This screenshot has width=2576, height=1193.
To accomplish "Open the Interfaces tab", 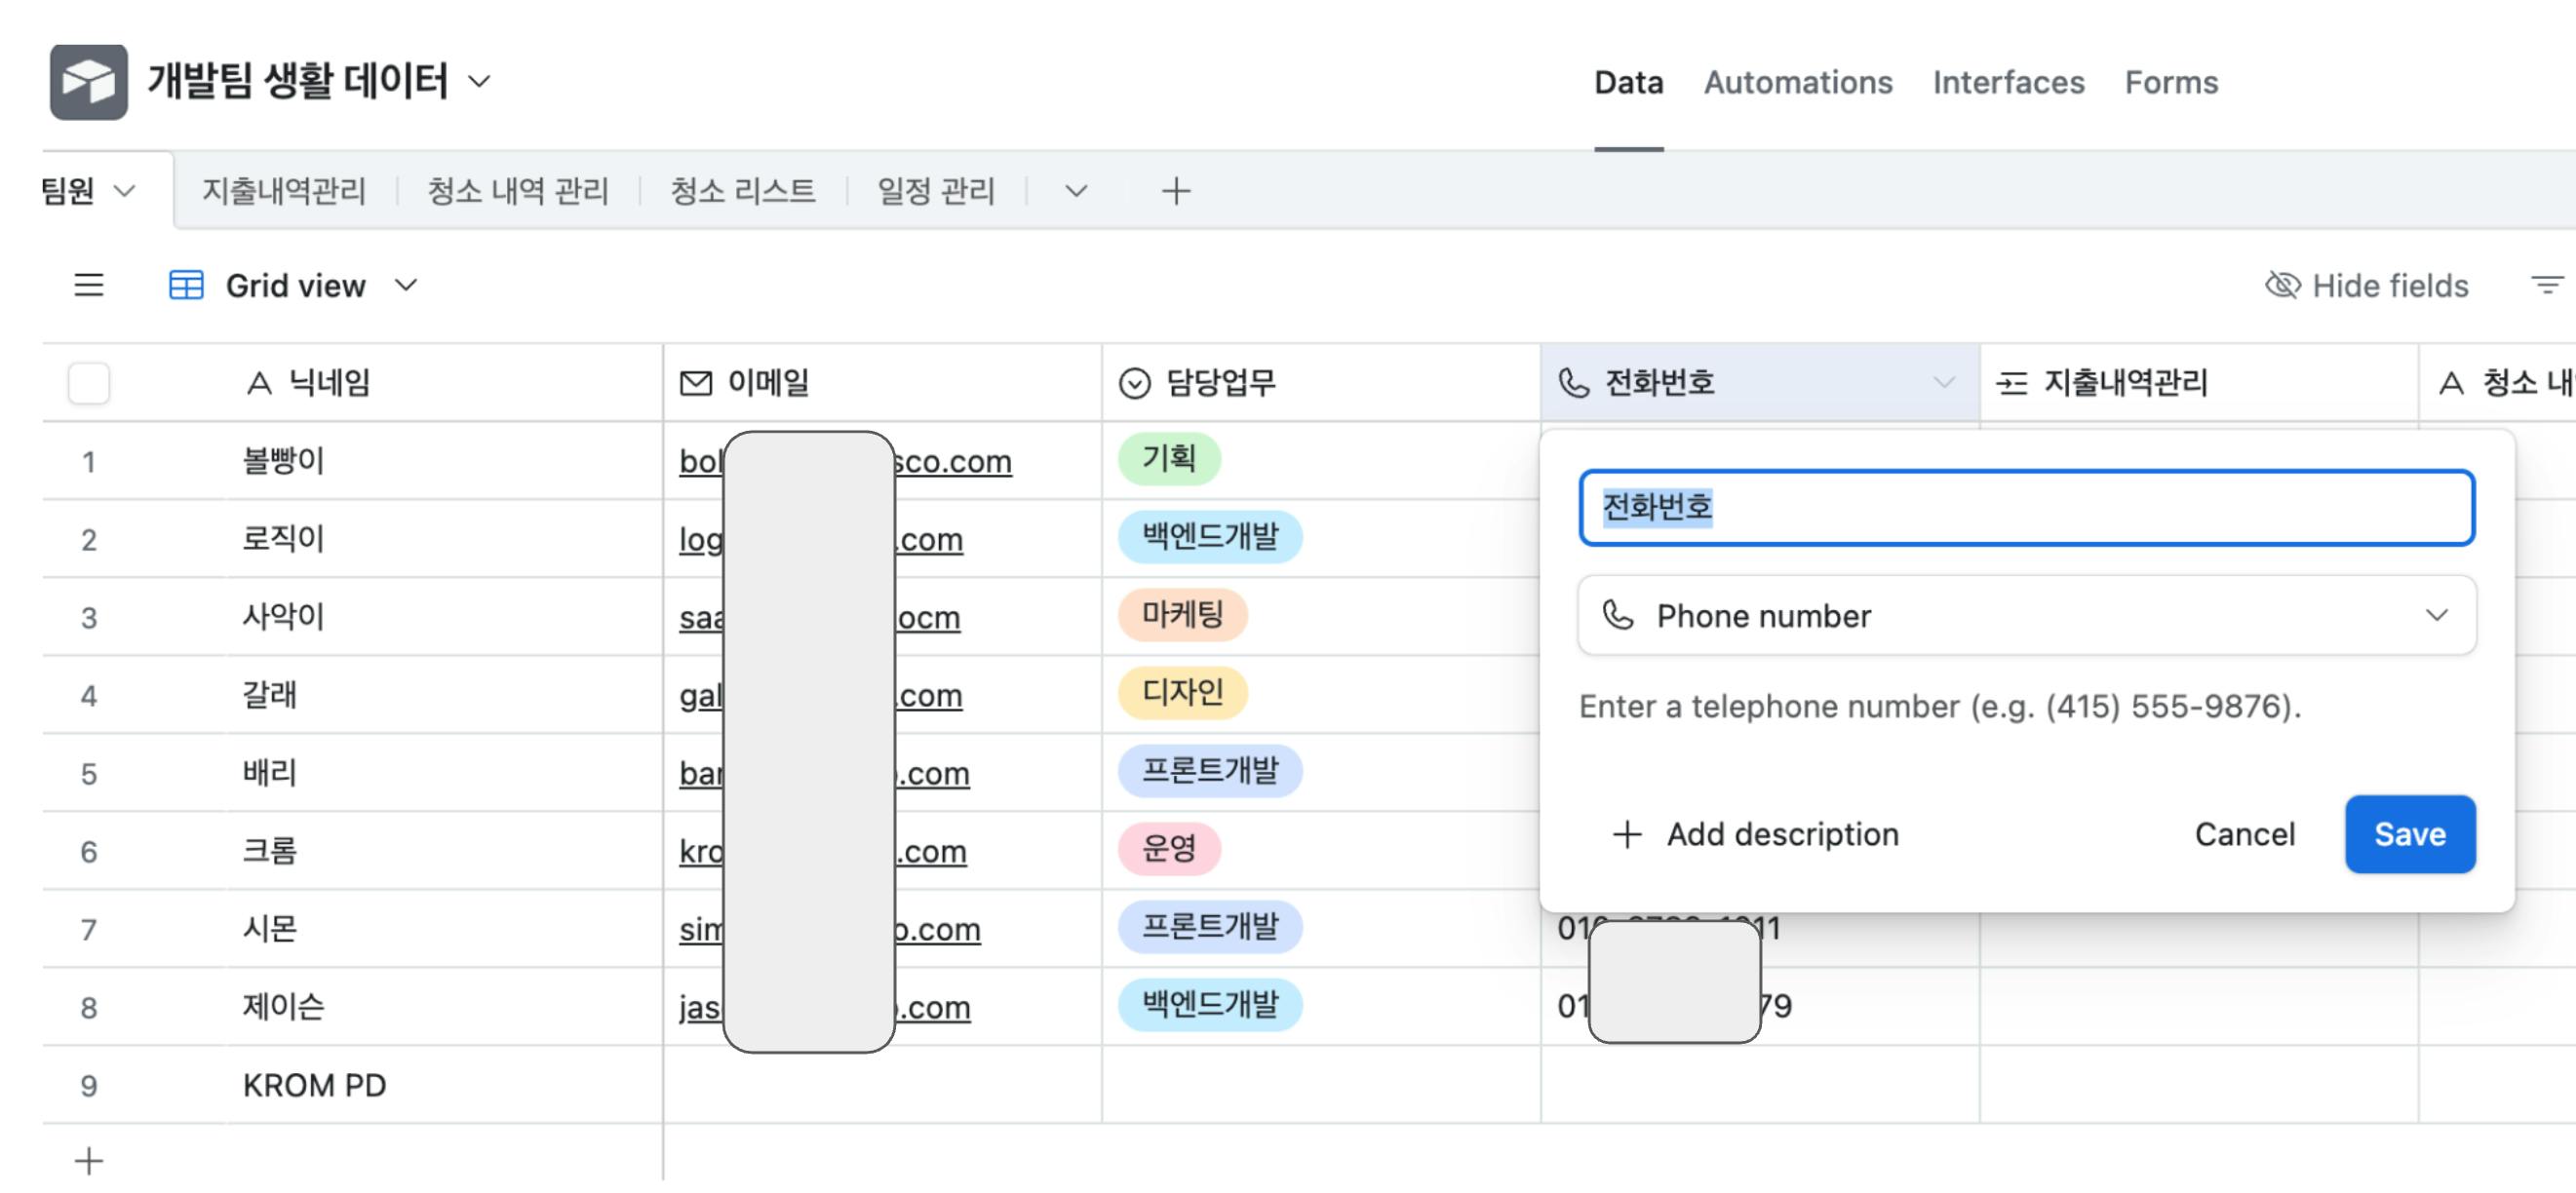I will [2008, 83].
